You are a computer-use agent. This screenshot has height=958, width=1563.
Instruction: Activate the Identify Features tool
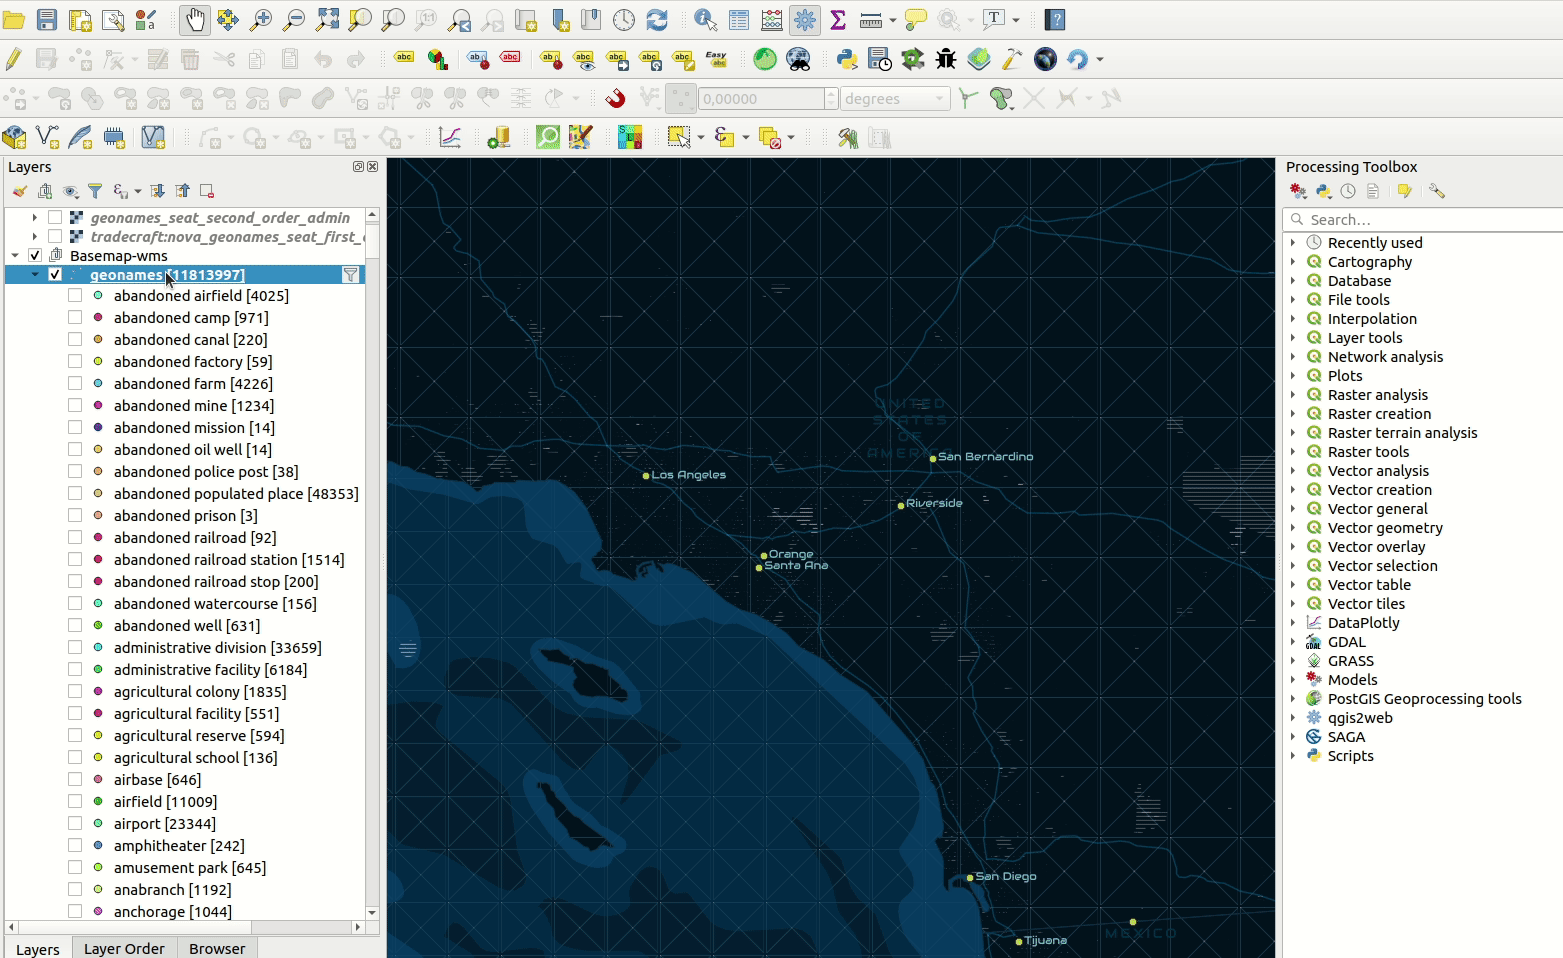tap(705, 19)
